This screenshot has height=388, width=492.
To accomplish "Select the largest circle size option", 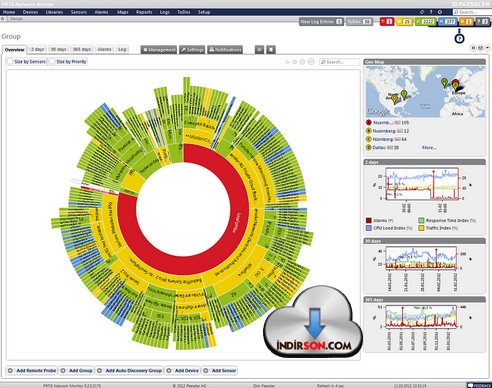I will (x=311, y=62).
